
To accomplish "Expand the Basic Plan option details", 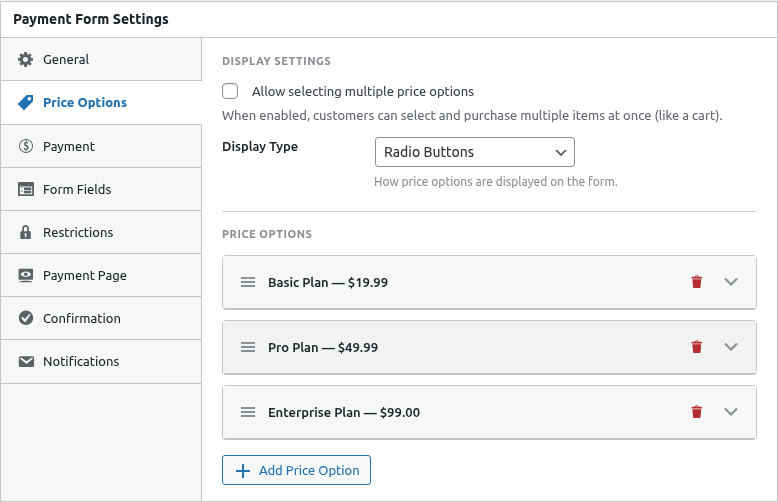I will tap(730, 282).
